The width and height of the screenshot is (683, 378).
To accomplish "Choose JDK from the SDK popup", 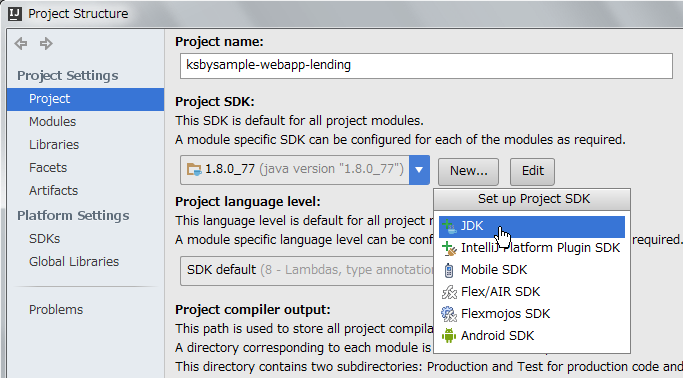I will (532, 226).
